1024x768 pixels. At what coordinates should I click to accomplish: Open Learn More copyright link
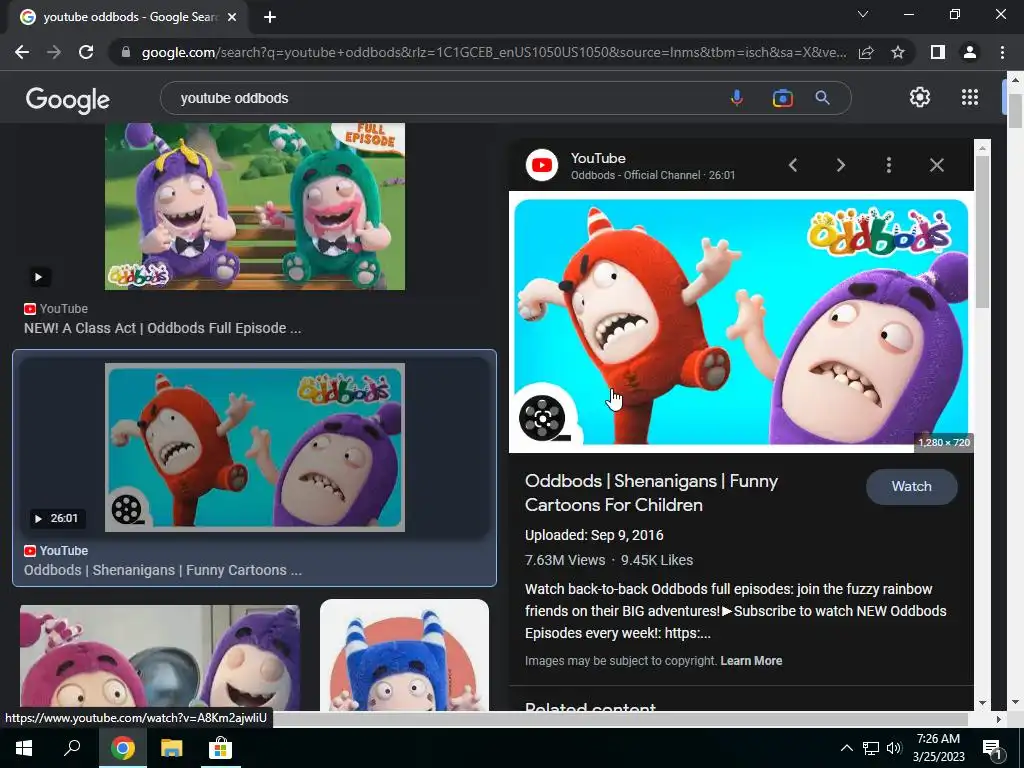pyautogui.click(x=751, y=661)
